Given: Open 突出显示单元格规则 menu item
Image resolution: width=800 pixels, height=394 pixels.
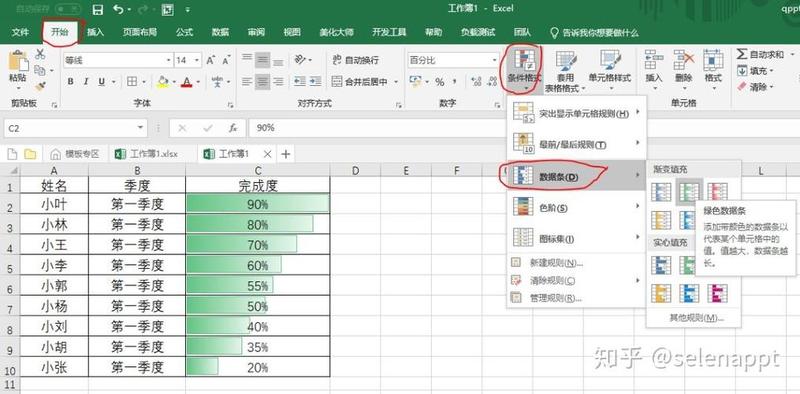Looking at the screenshot, I should [577, 113].
